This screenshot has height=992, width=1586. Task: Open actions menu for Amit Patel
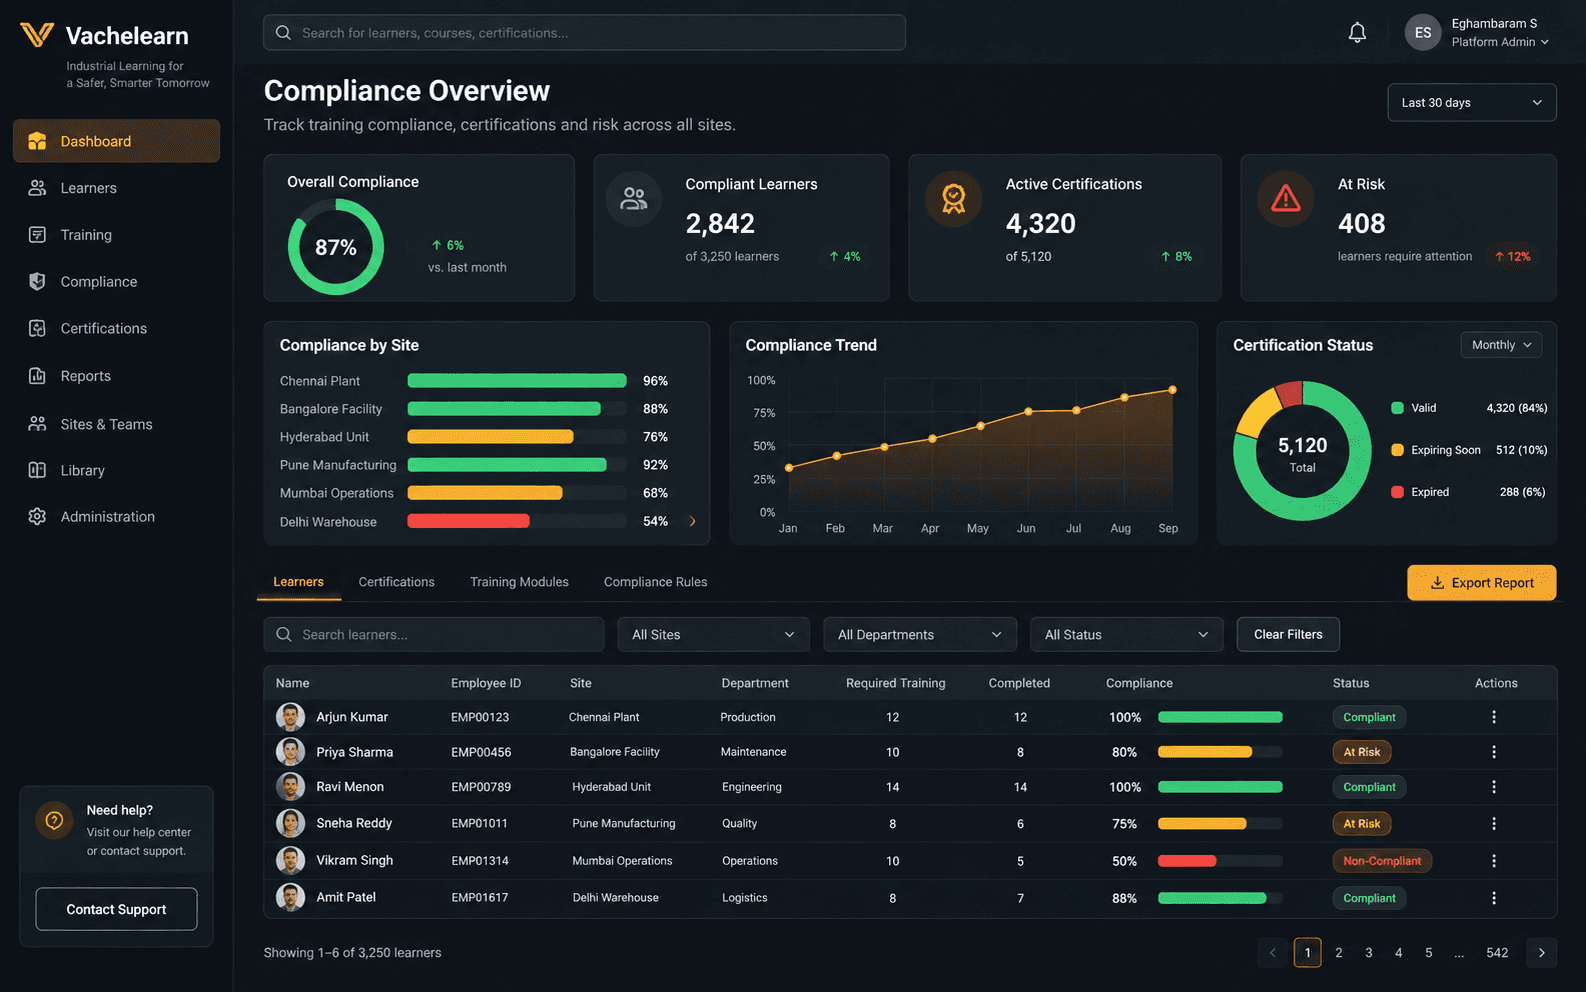point(1494,898)
